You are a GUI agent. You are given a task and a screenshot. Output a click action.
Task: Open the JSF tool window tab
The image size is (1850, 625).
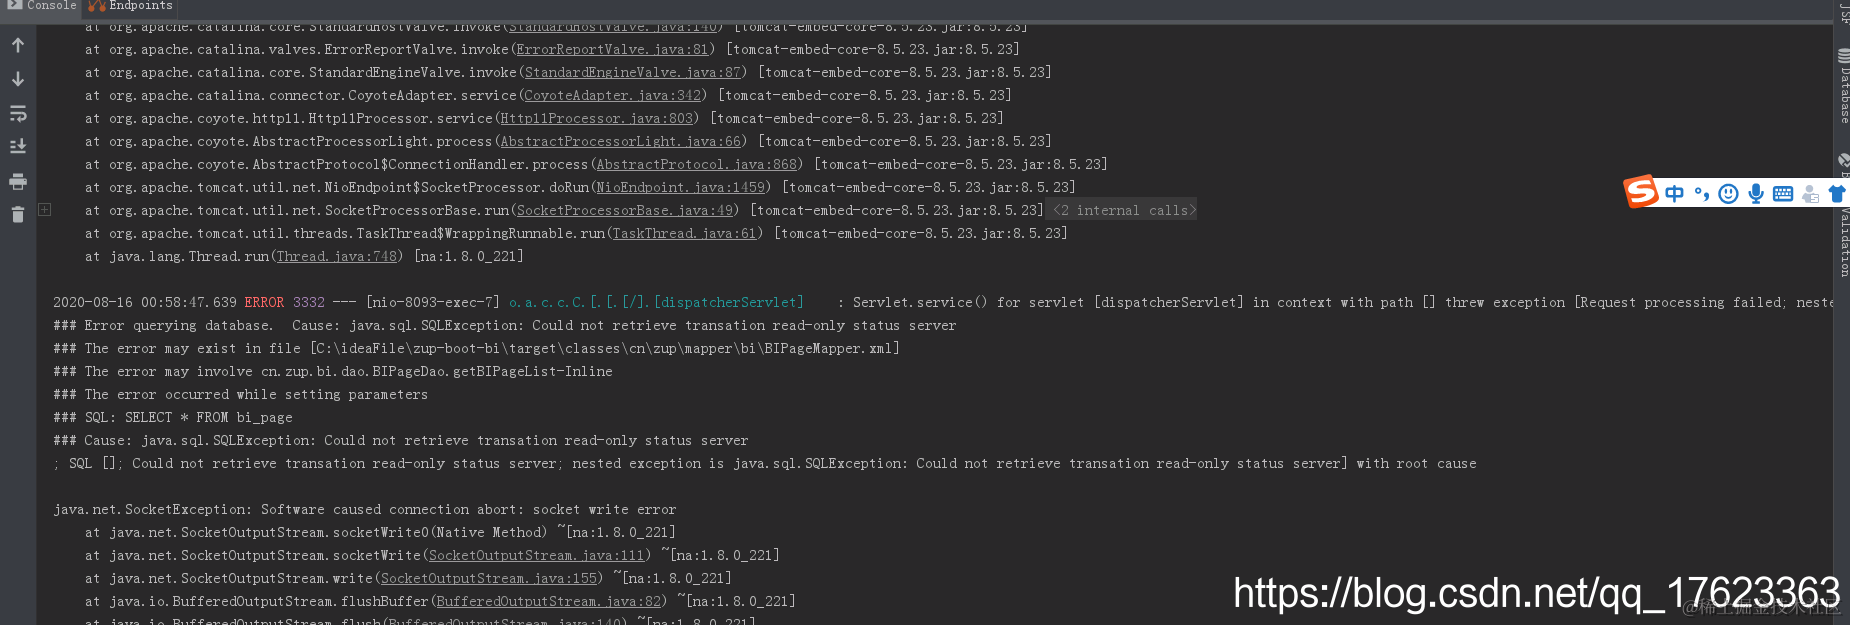(1843, 12)
